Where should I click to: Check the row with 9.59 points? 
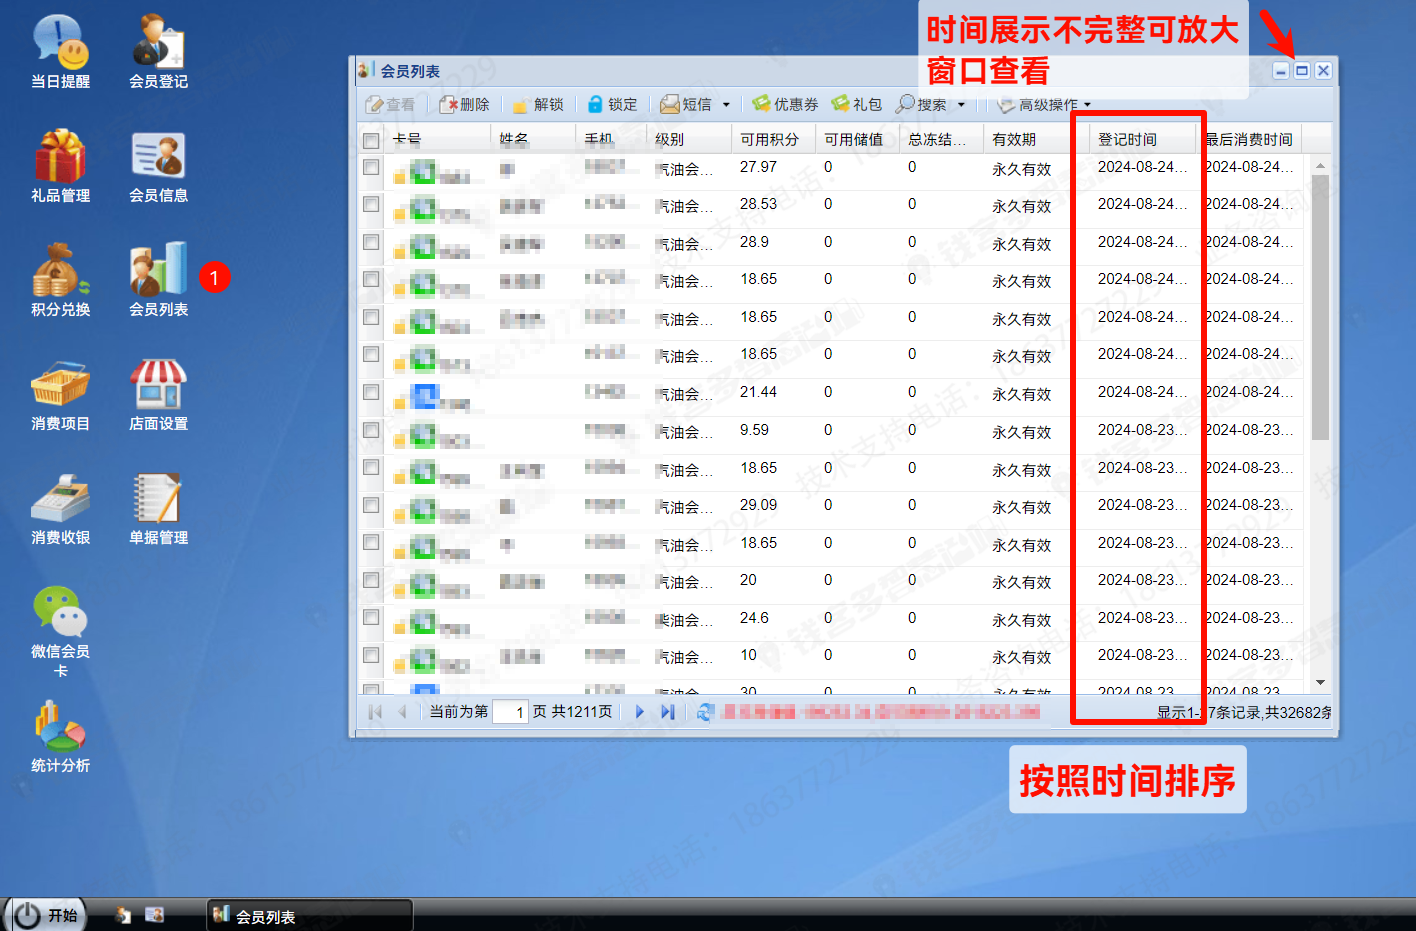tap(371, 430)
